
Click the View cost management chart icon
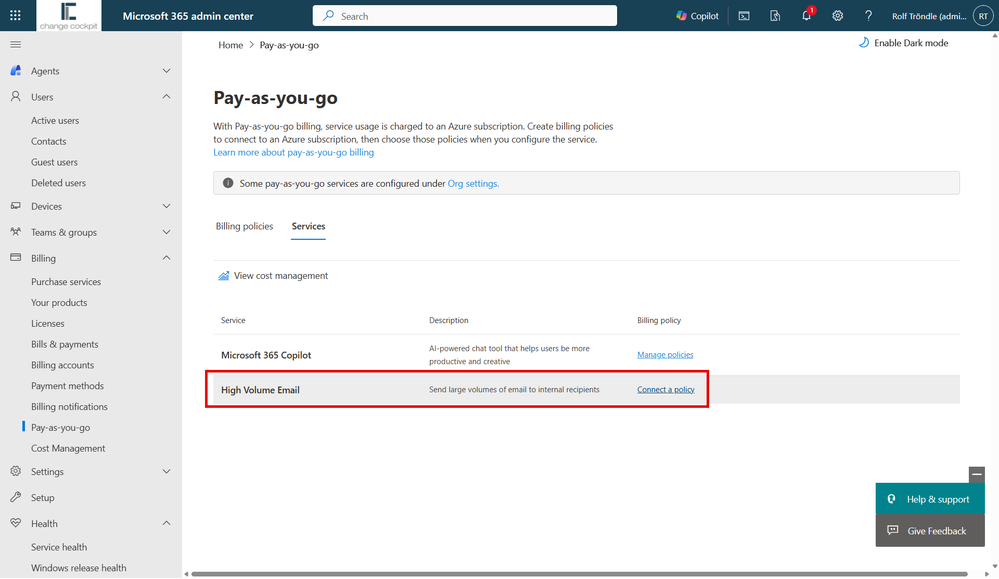224,276
